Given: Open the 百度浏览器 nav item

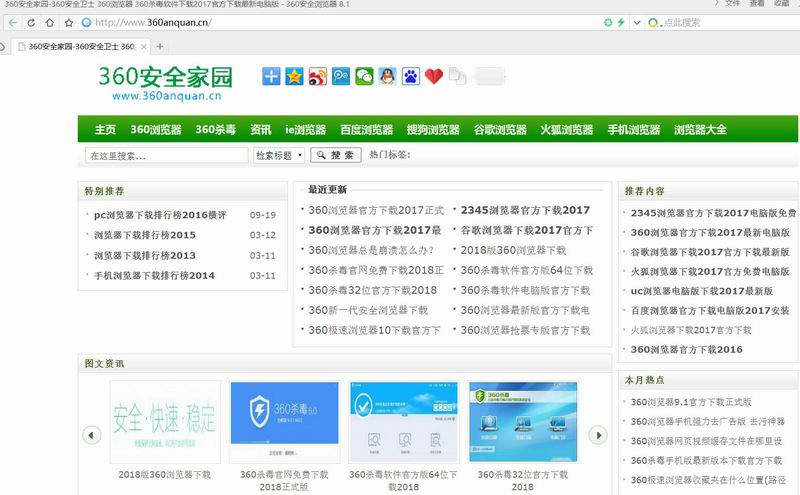Looking at the screenshot, I should (366, 130).
